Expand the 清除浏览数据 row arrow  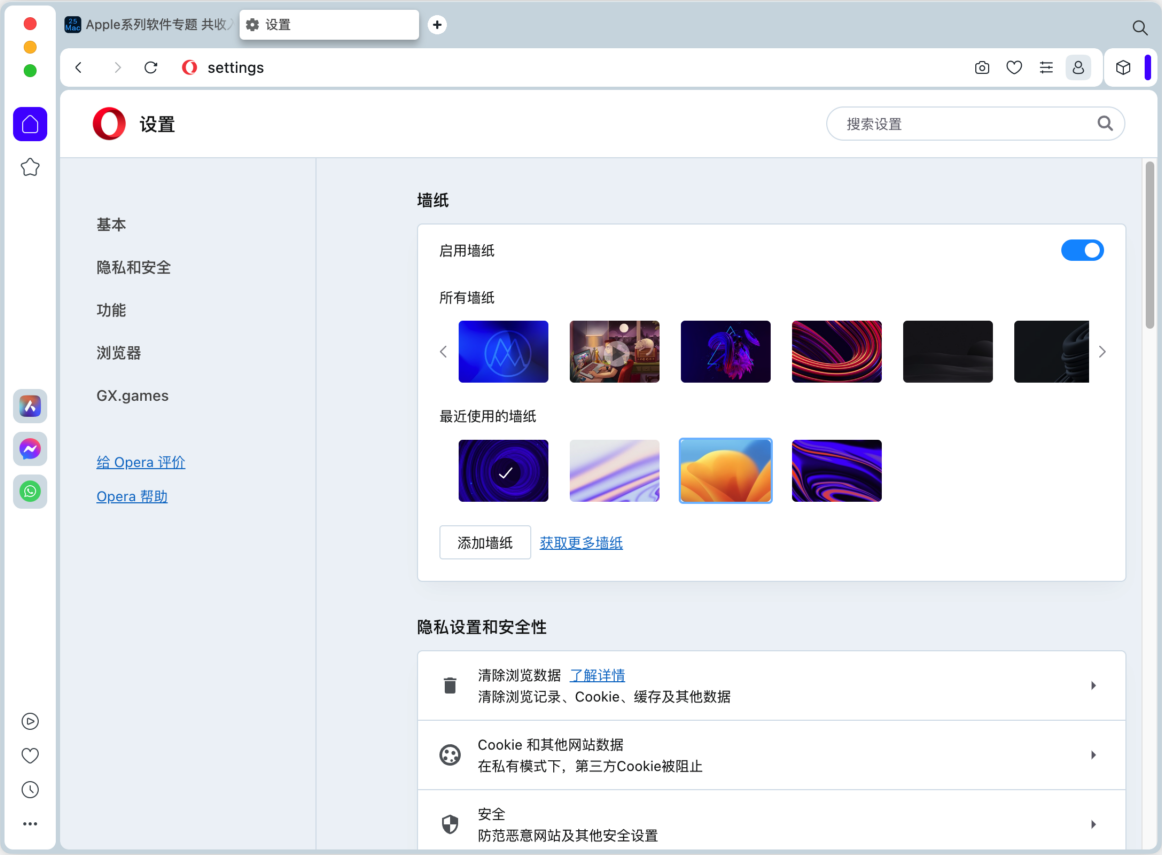point(1093,685)
